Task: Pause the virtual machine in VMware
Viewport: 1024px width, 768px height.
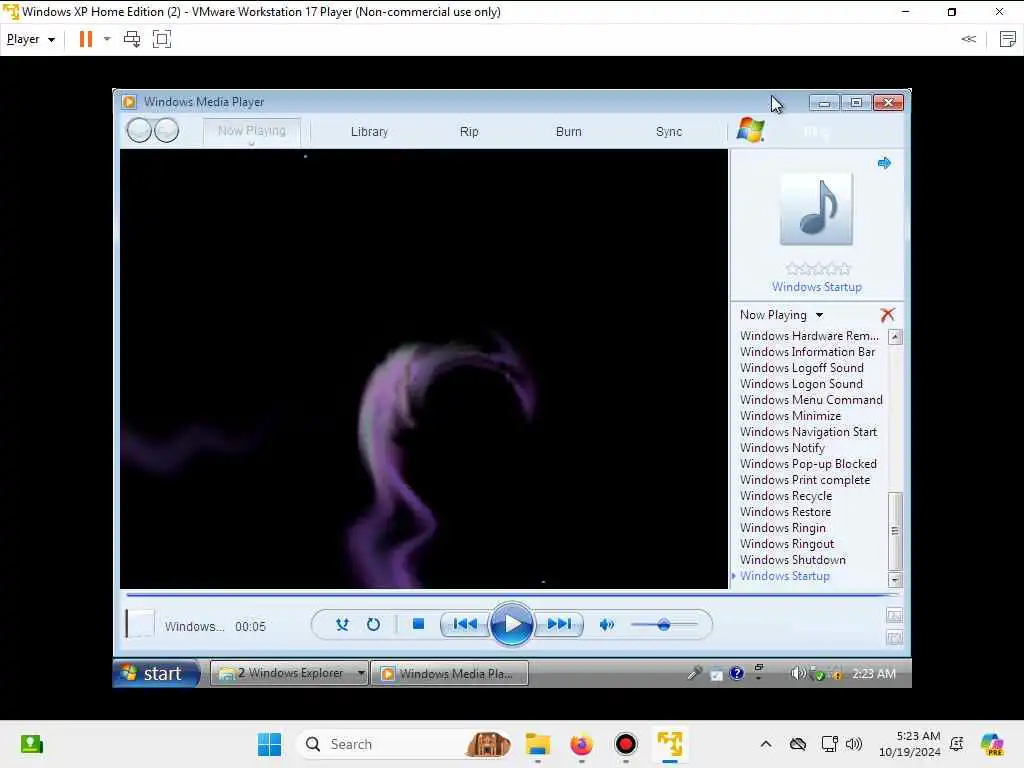Action: pyautogui.click(x=86, y=39)
